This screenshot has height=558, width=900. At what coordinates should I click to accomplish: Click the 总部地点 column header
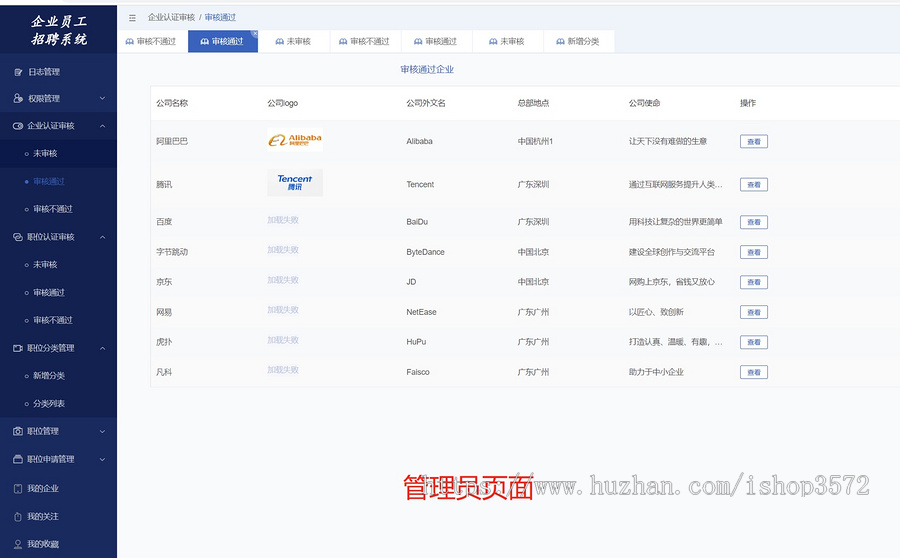tap(533, 103)
